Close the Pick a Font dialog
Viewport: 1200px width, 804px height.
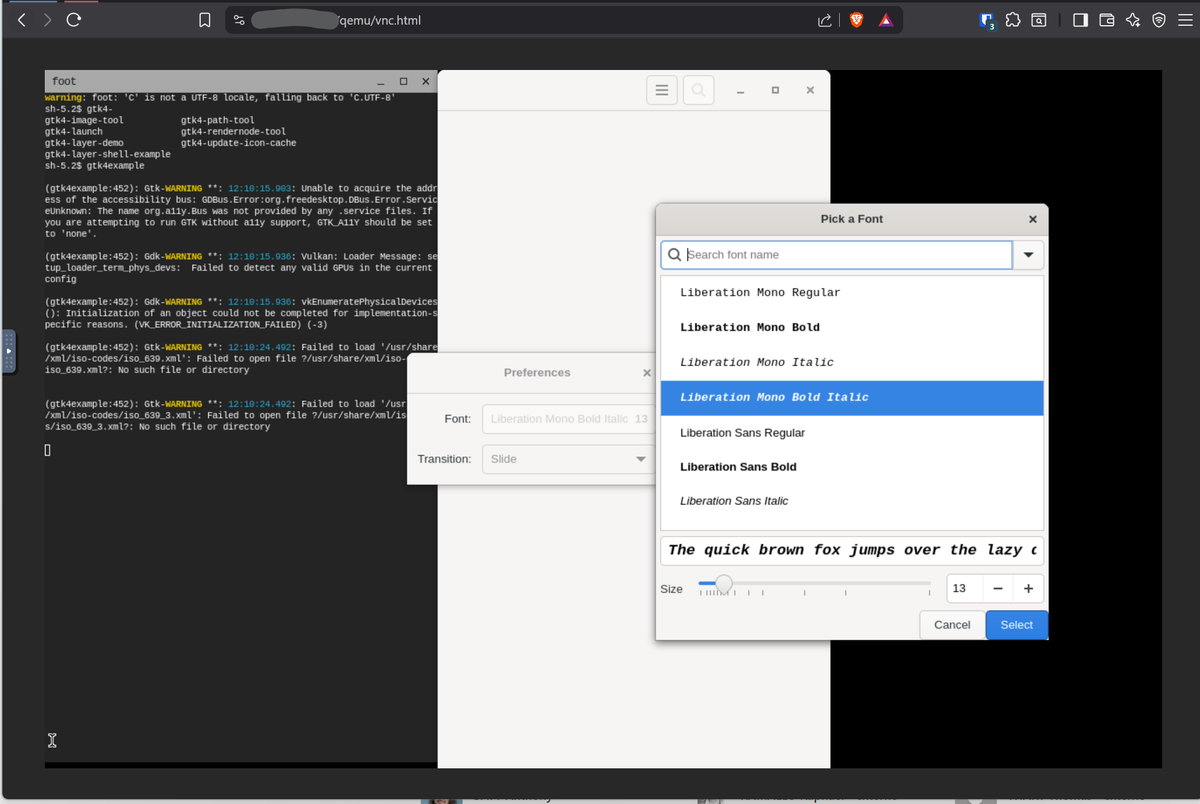click(1032, 219)
